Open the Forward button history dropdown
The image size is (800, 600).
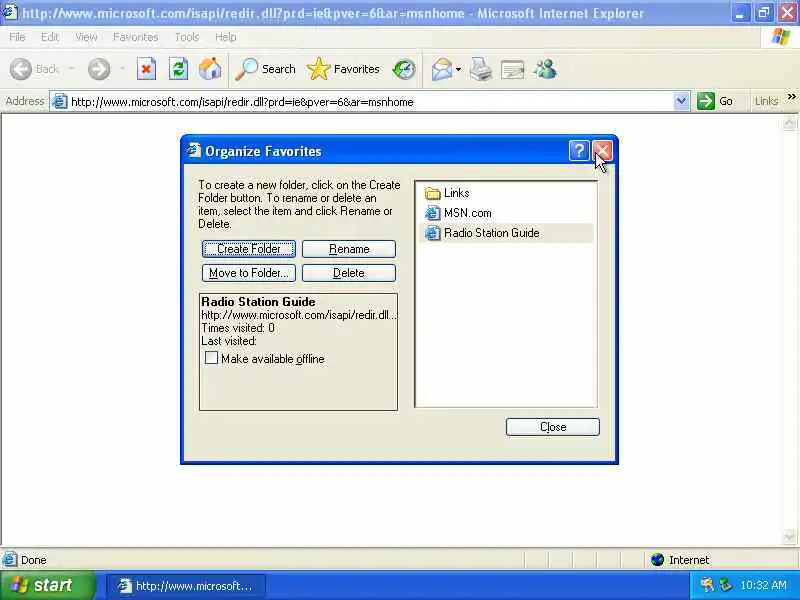122,69
